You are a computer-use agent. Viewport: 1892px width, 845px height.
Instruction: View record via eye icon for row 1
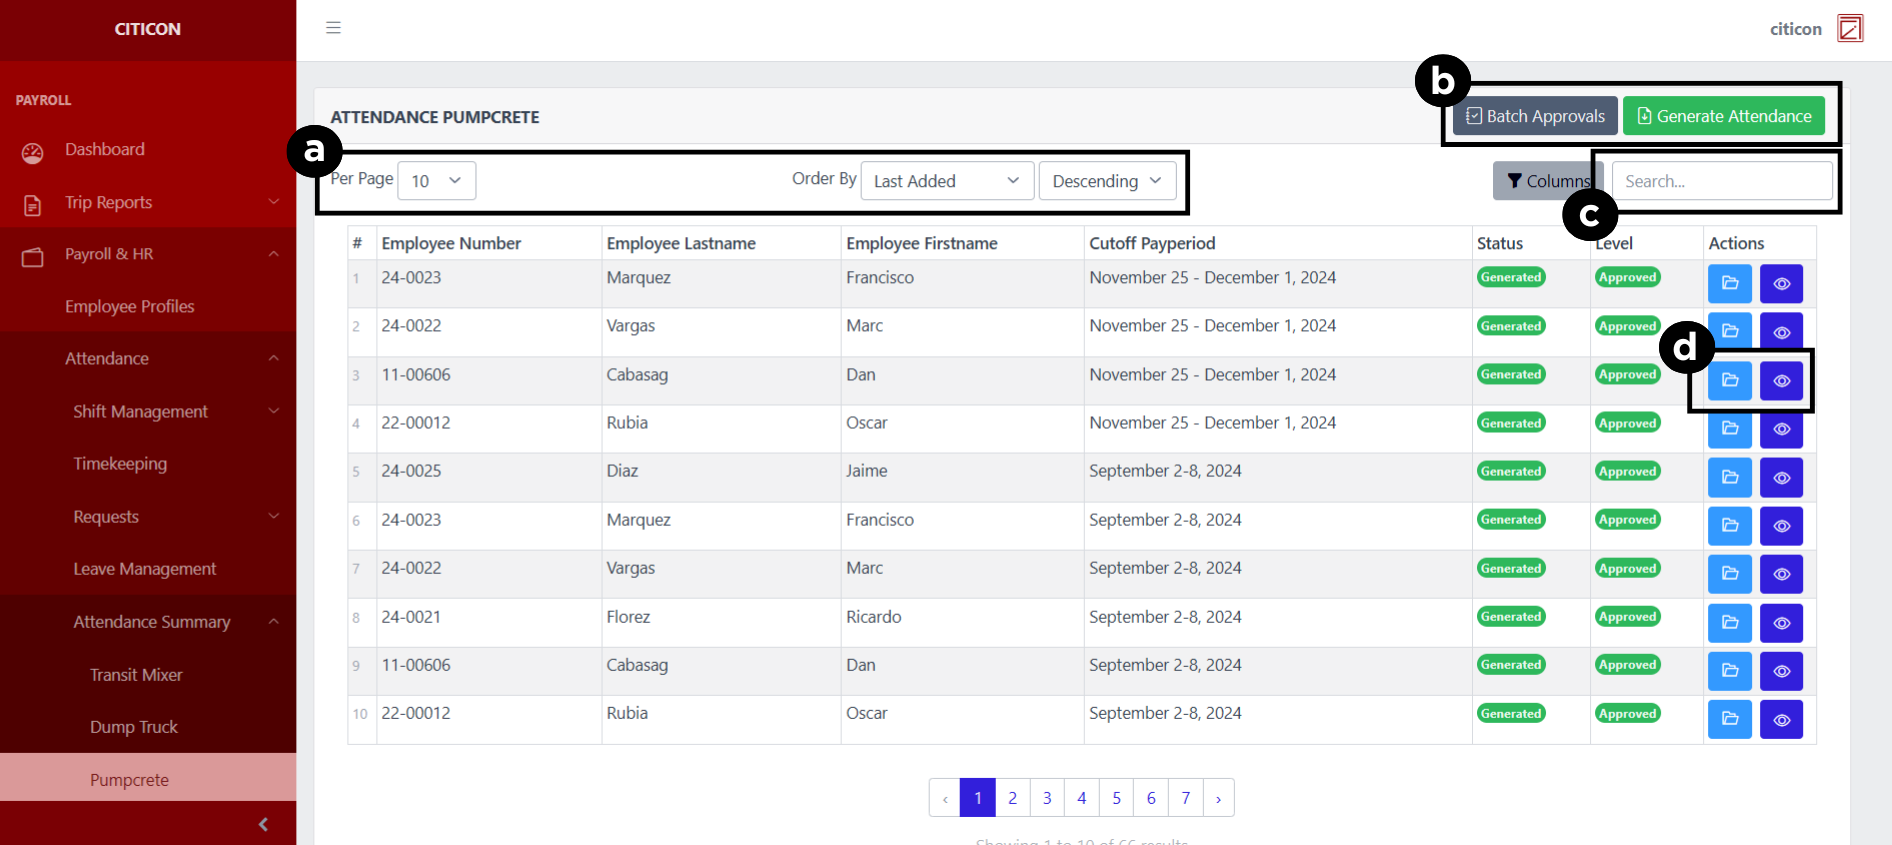(x=1781, y=284)
